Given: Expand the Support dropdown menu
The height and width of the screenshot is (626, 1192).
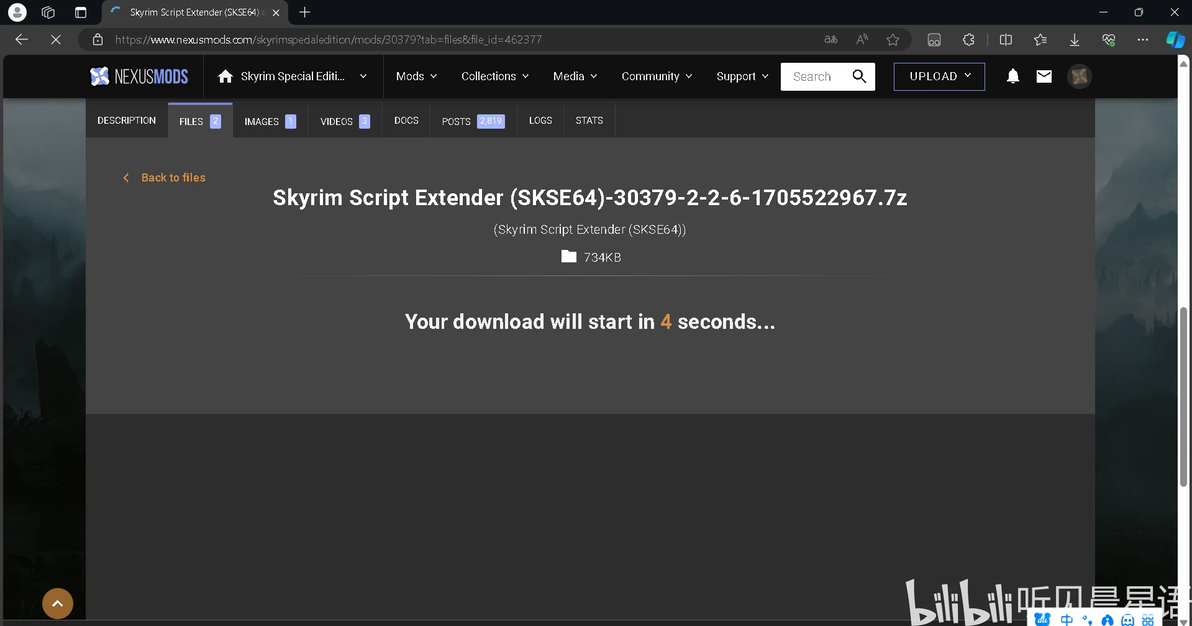Looking at the screenshot, I should click(x=742, y=76).
